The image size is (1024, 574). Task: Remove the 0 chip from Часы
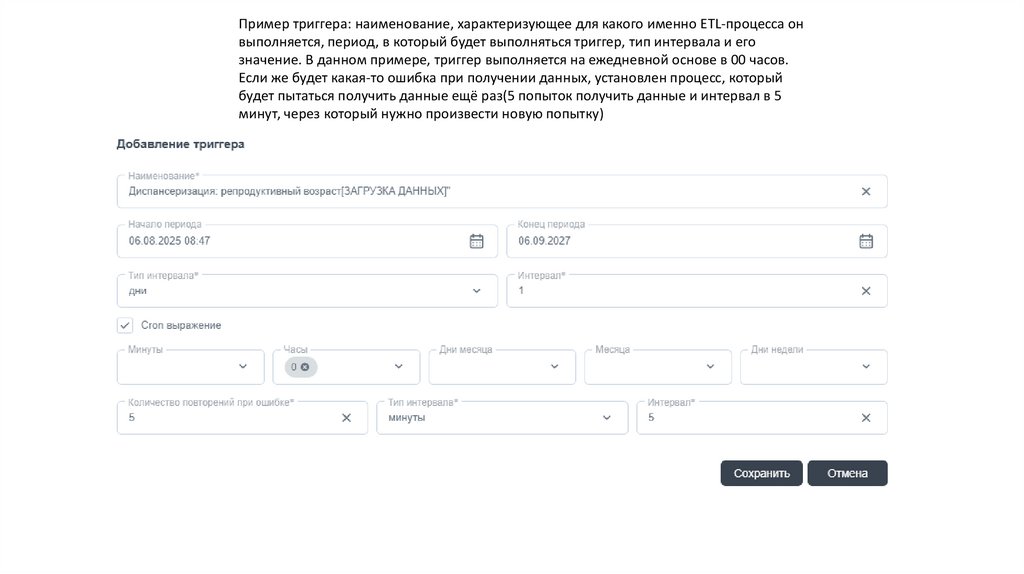(305, 367)
